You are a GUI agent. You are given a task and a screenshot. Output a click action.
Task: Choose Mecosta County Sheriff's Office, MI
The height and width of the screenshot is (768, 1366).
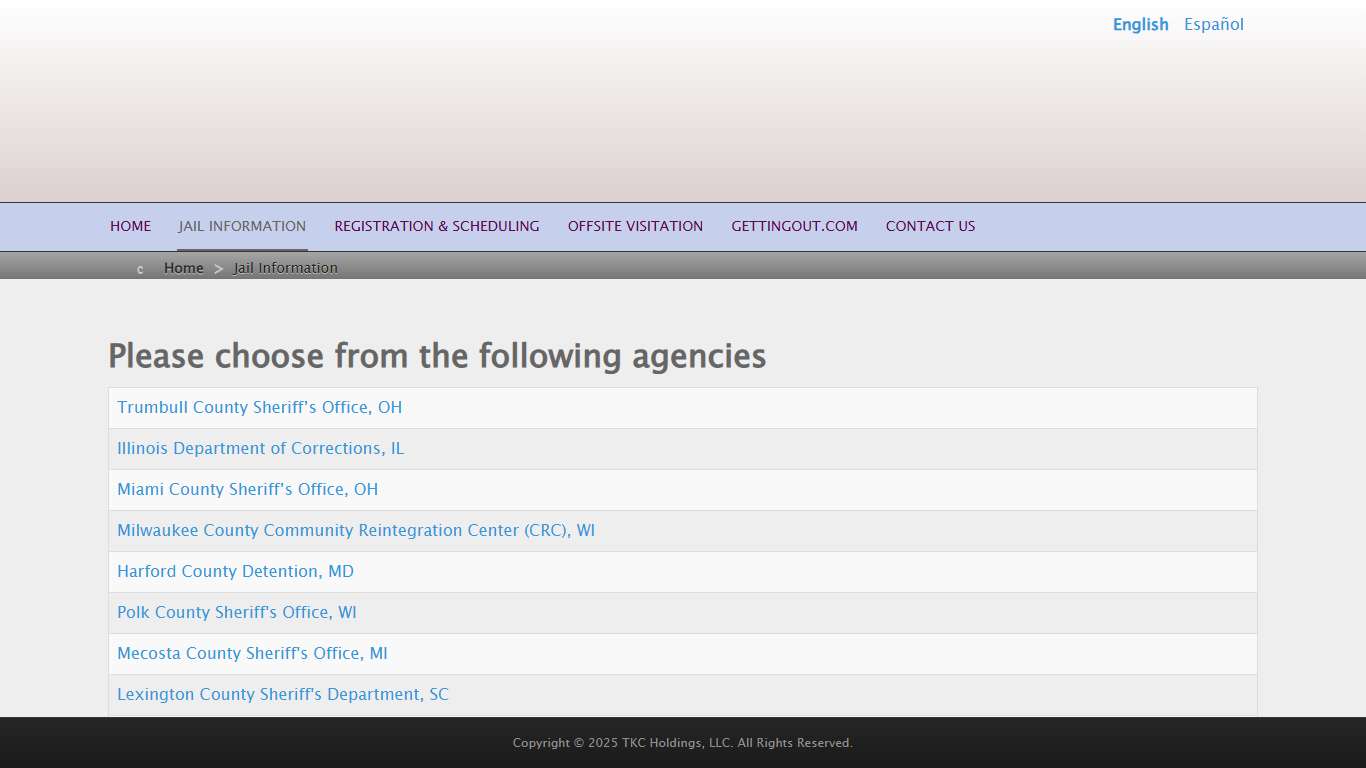click(x=252, y=654)
